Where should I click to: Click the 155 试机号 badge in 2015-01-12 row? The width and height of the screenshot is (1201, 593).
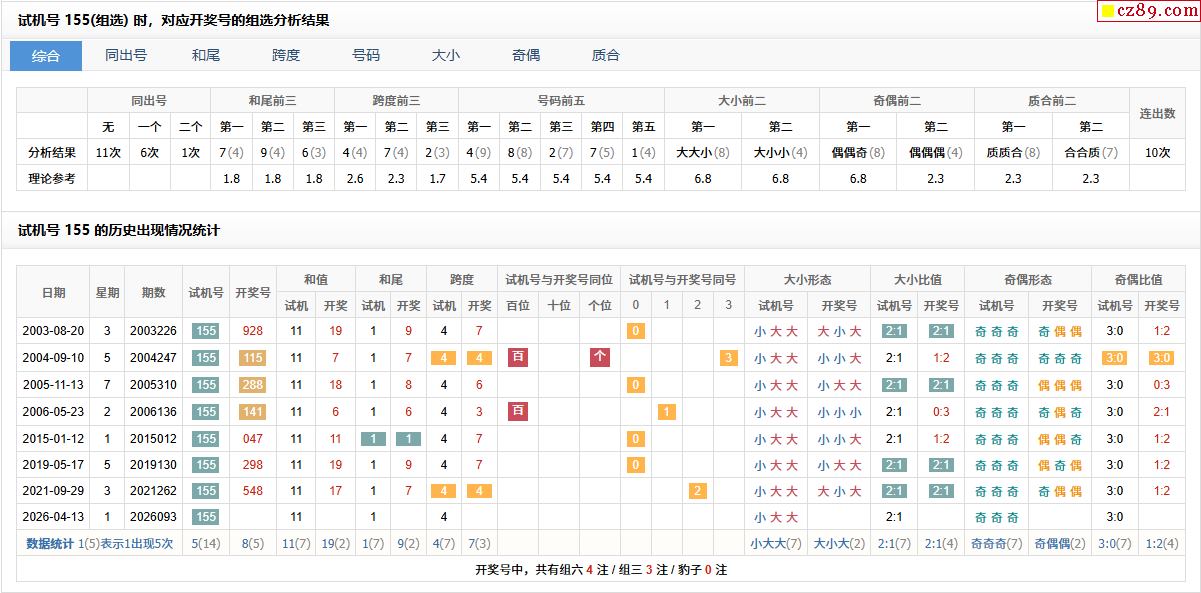(x=205, y=438)
